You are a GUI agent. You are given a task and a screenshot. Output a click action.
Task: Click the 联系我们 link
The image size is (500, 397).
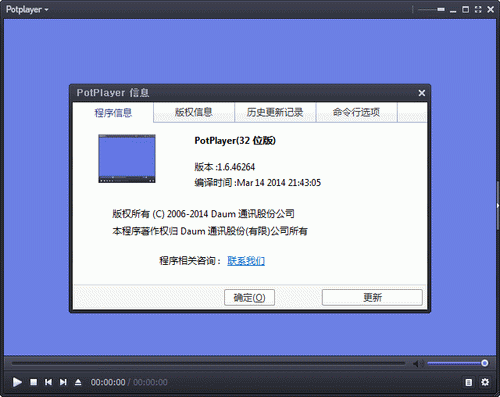[246, 261]
